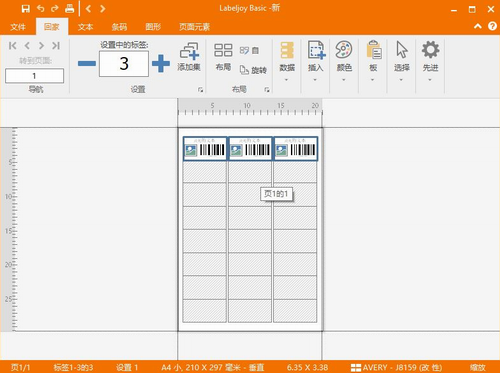Switch to the 页面元素 ribbon tab
Image resolution: width=500 pixels, height=373 pixels.
194,27
